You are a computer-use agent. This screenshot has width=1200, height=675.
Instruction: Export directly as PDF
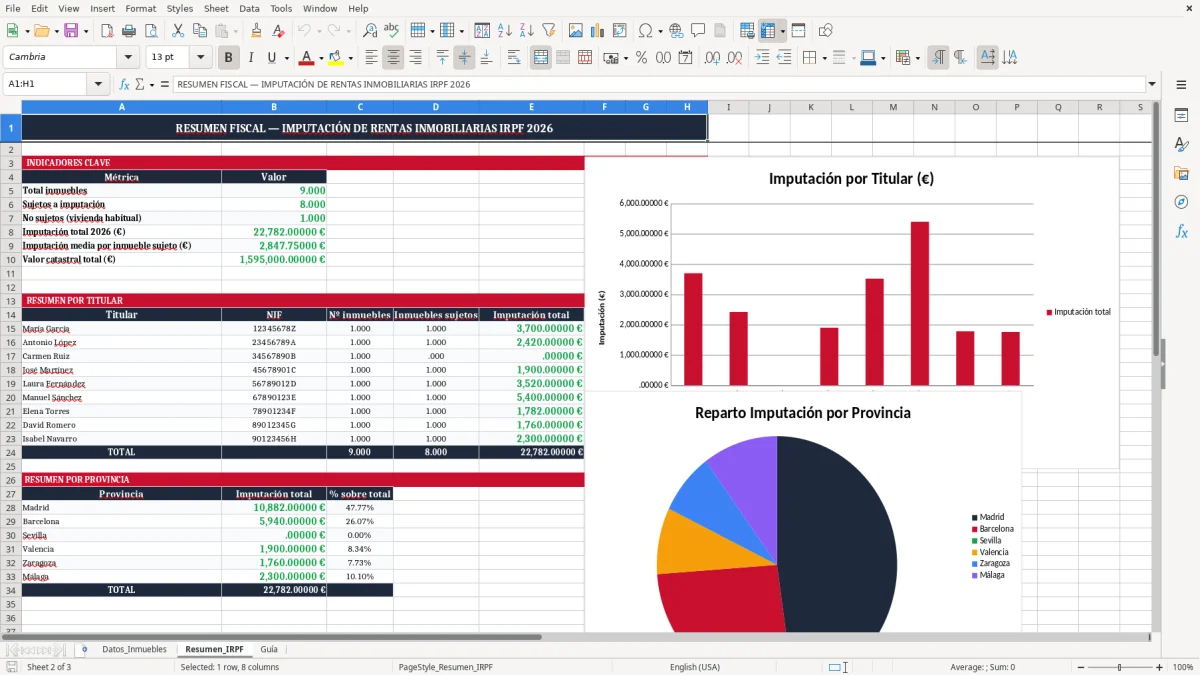point(107,31)
